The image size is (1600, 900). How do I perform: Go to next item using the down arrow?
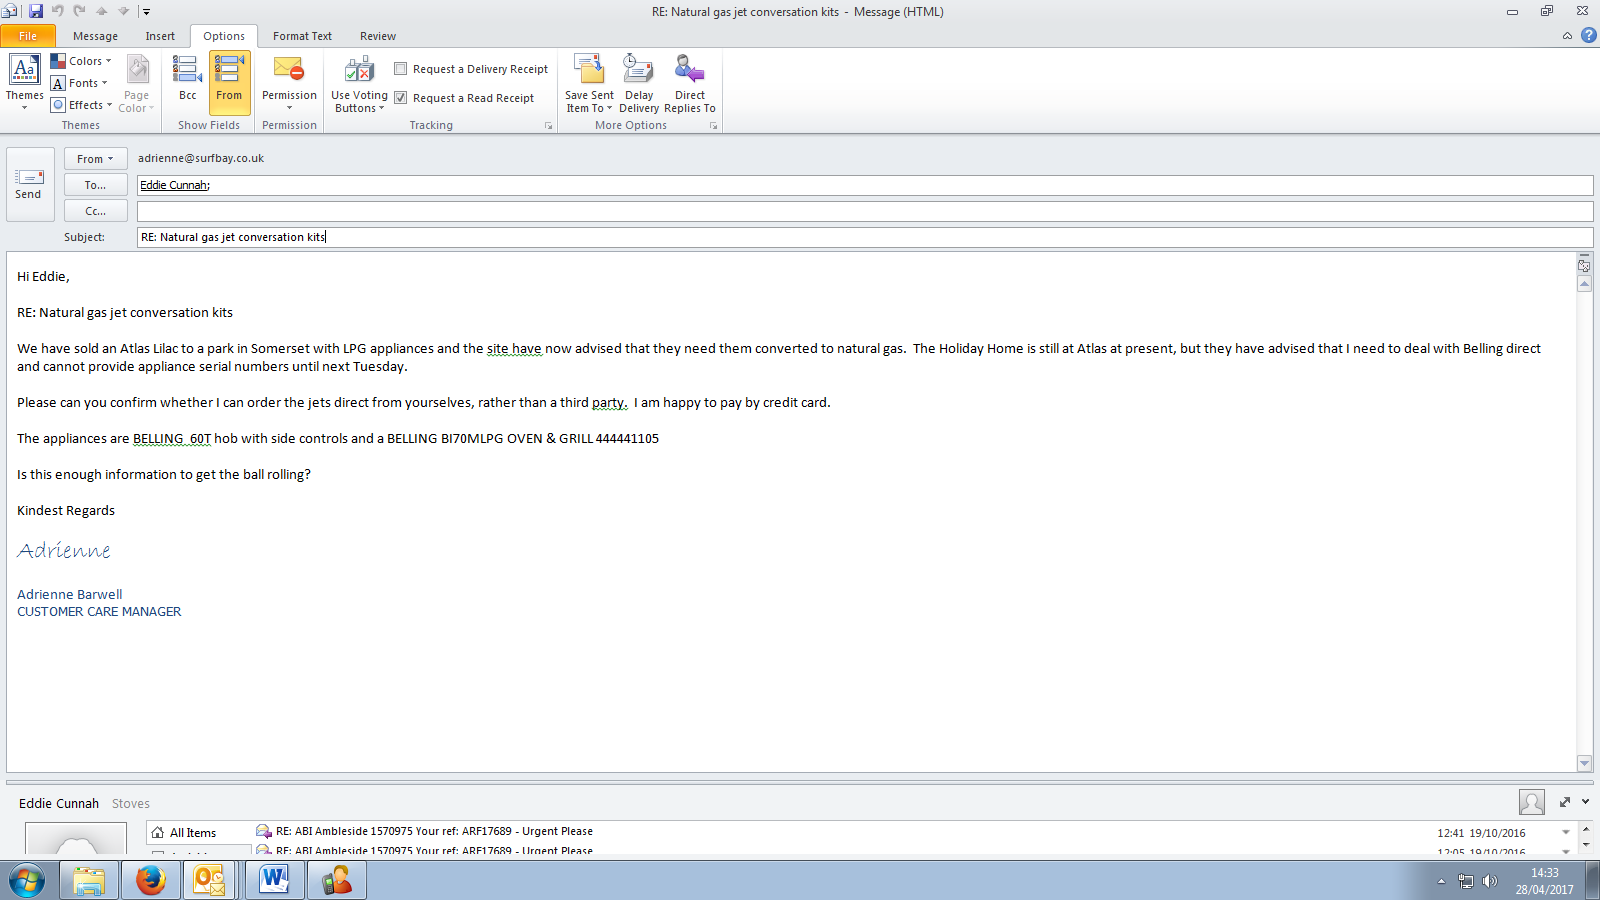(123, 11)
